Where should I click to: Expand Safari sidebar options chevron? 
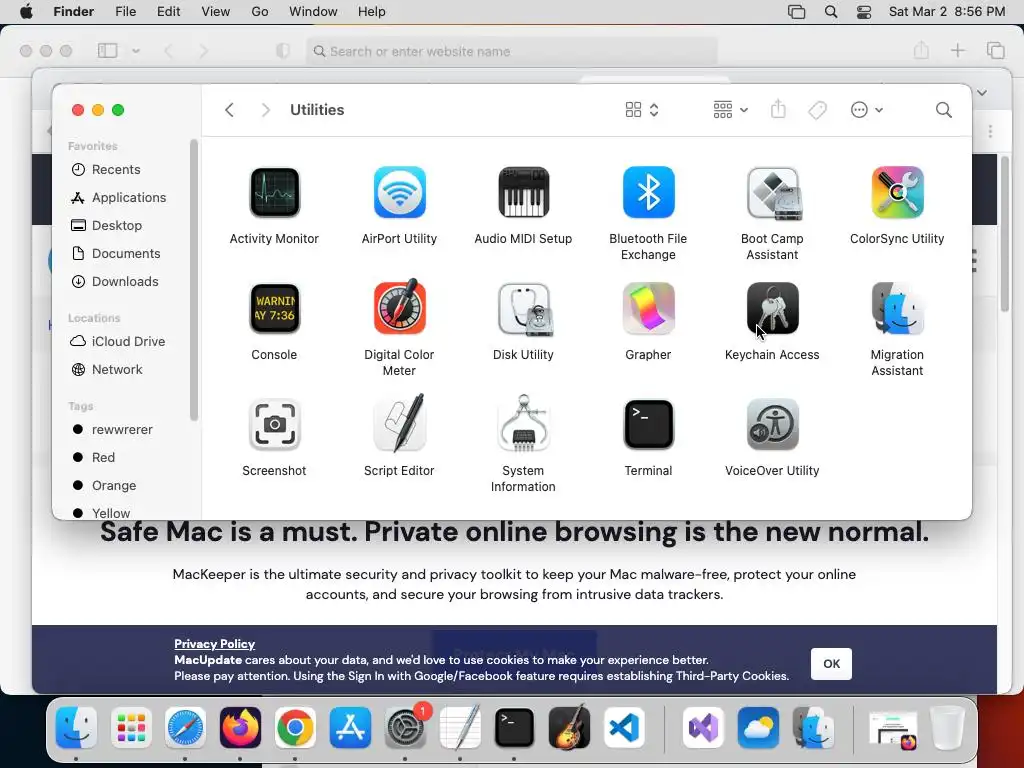coord(136,50)
